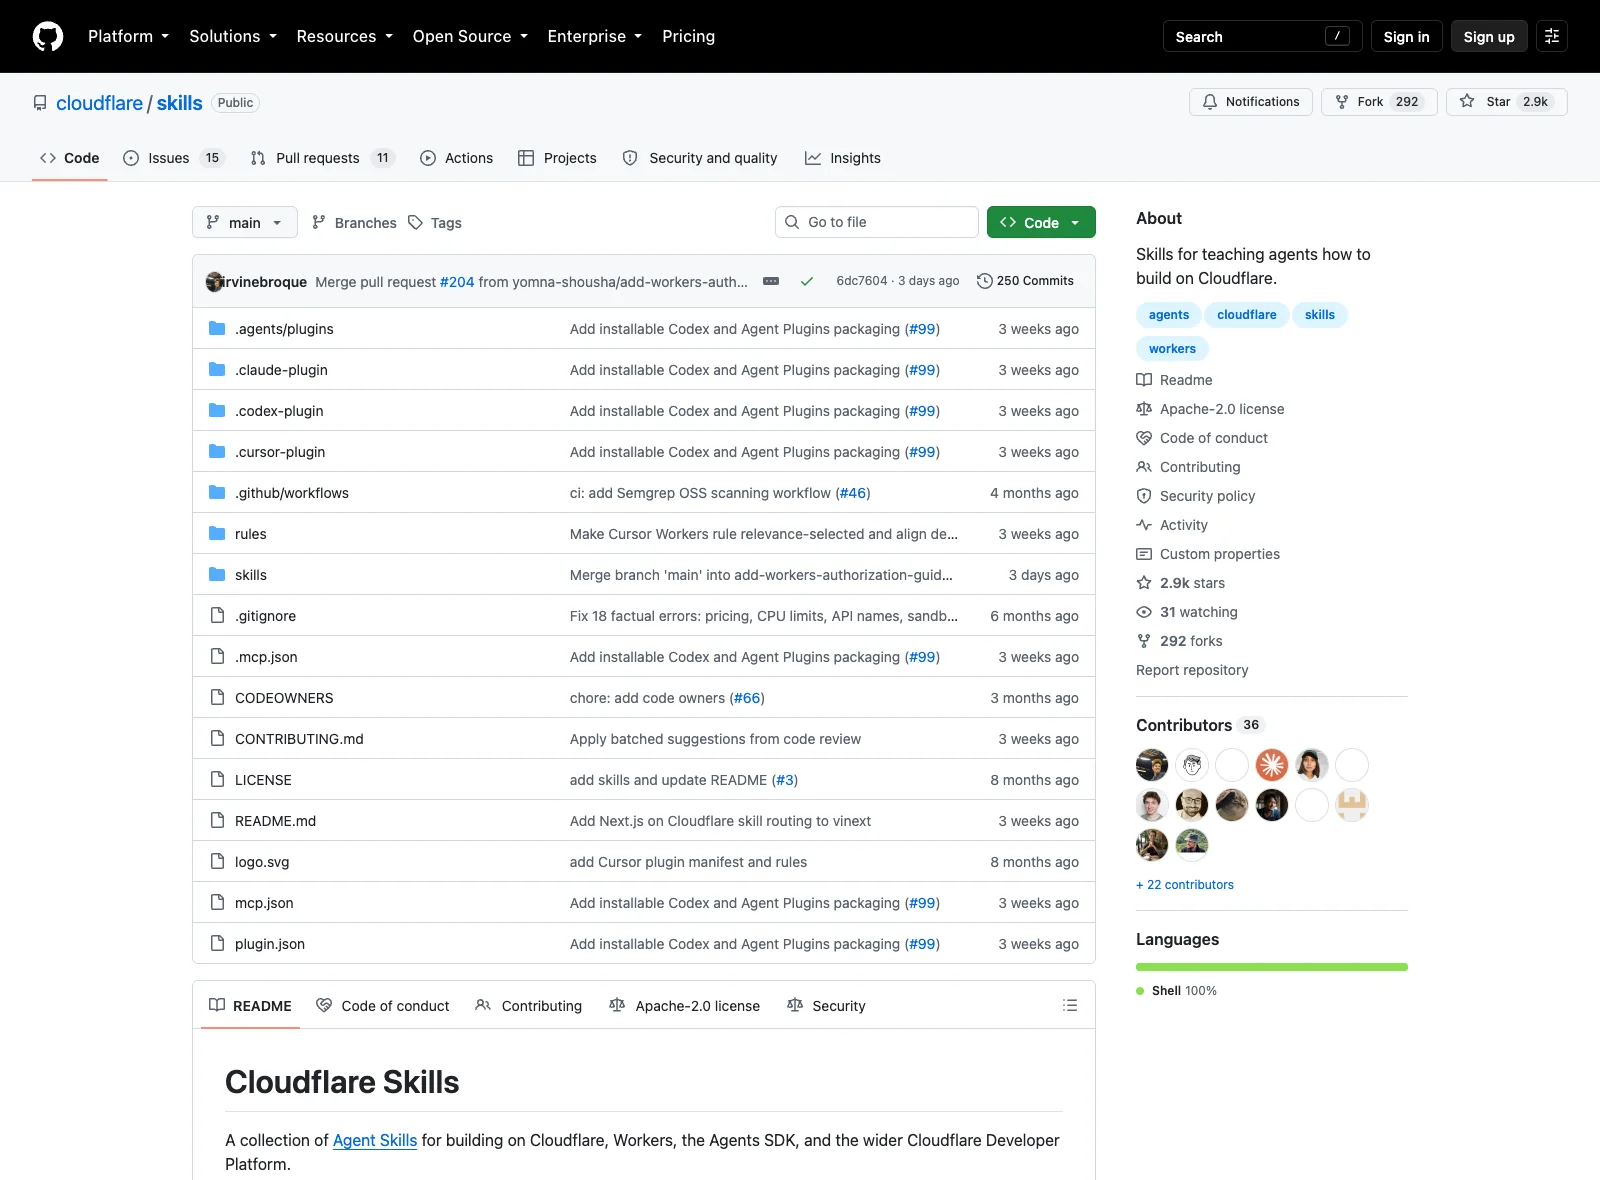
Task: Open the .agents/plugins folder
Action: [284, 329]
